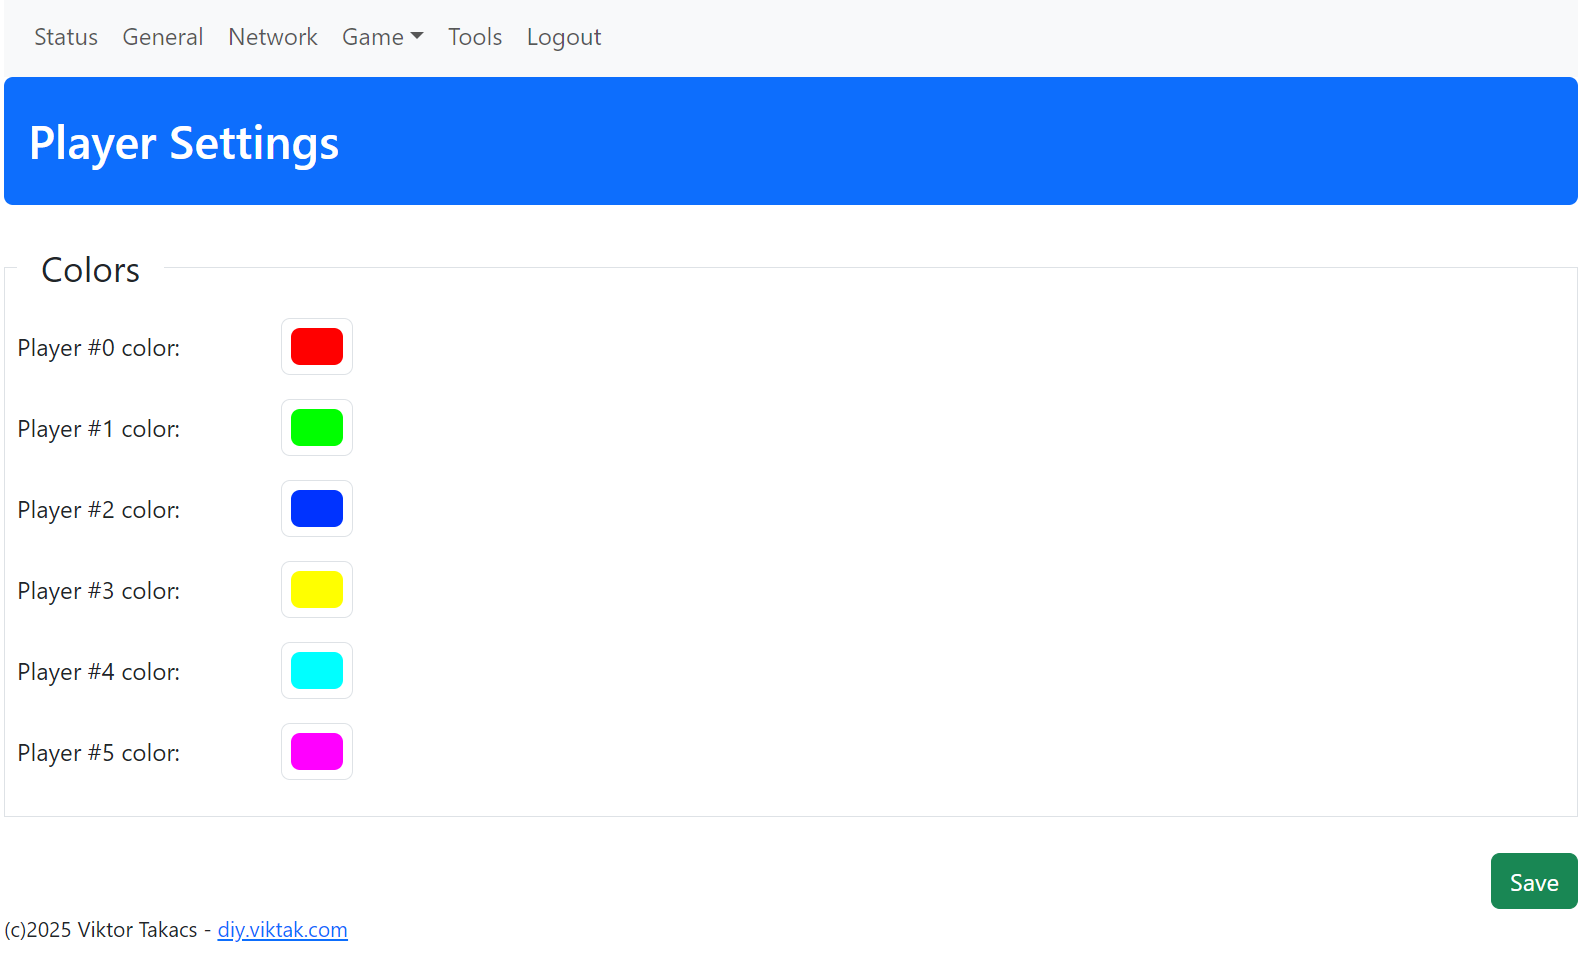The image size is (1587, 954).
Task: Expand the Game dropdown menu
Action: pyautogui.click(x=382, y=37)
